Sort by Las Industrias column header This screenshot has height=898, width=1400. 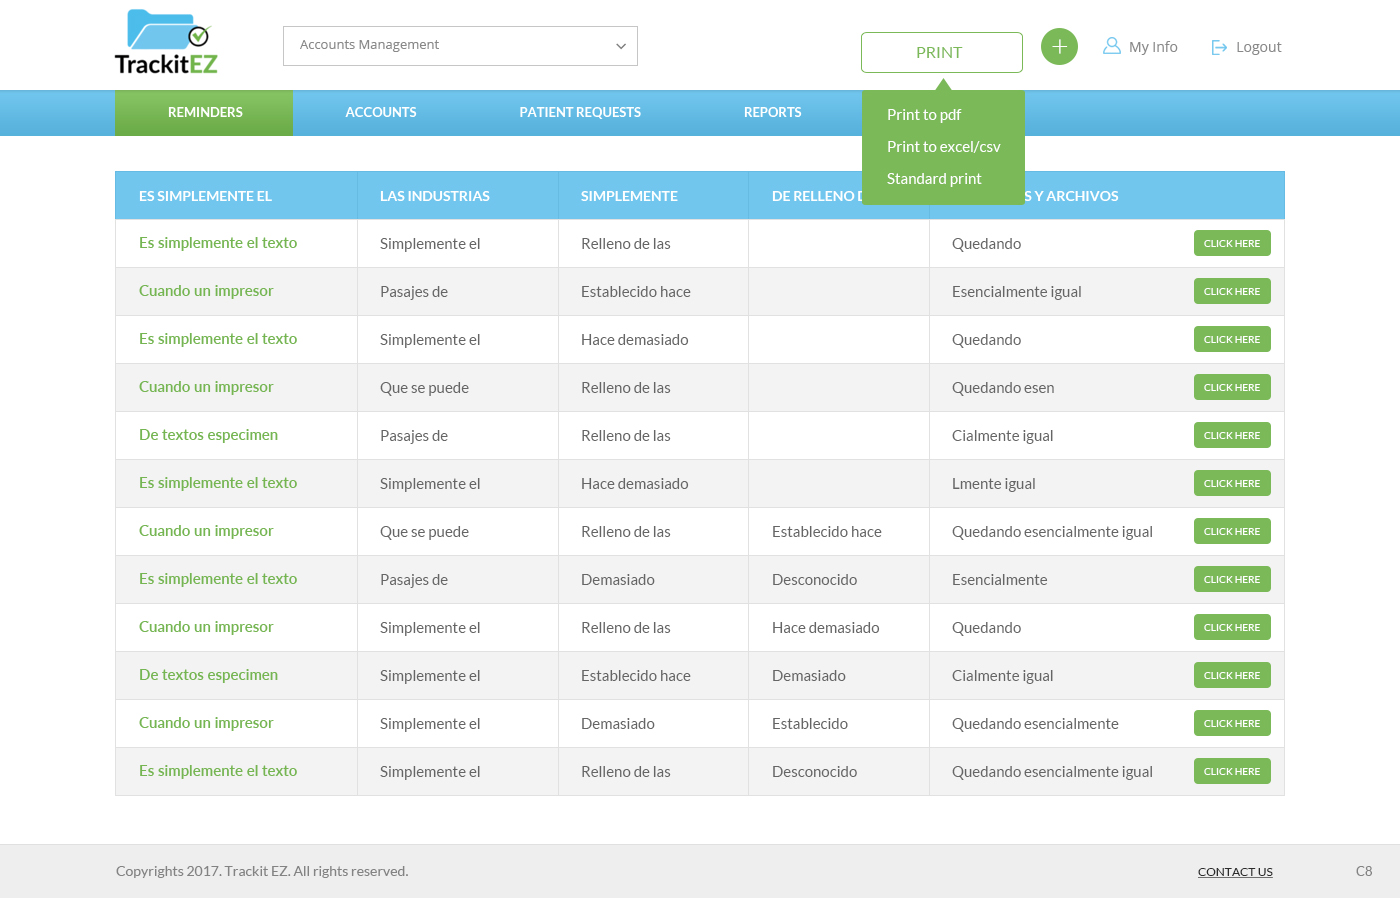point(435,196)
